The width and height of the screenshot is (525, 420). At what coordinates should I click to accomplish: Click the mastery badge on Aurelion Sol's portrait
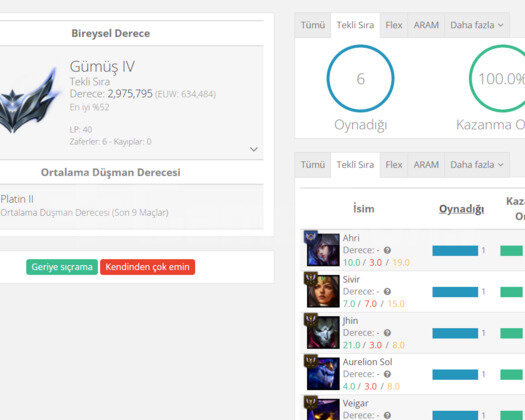(311, 361)
